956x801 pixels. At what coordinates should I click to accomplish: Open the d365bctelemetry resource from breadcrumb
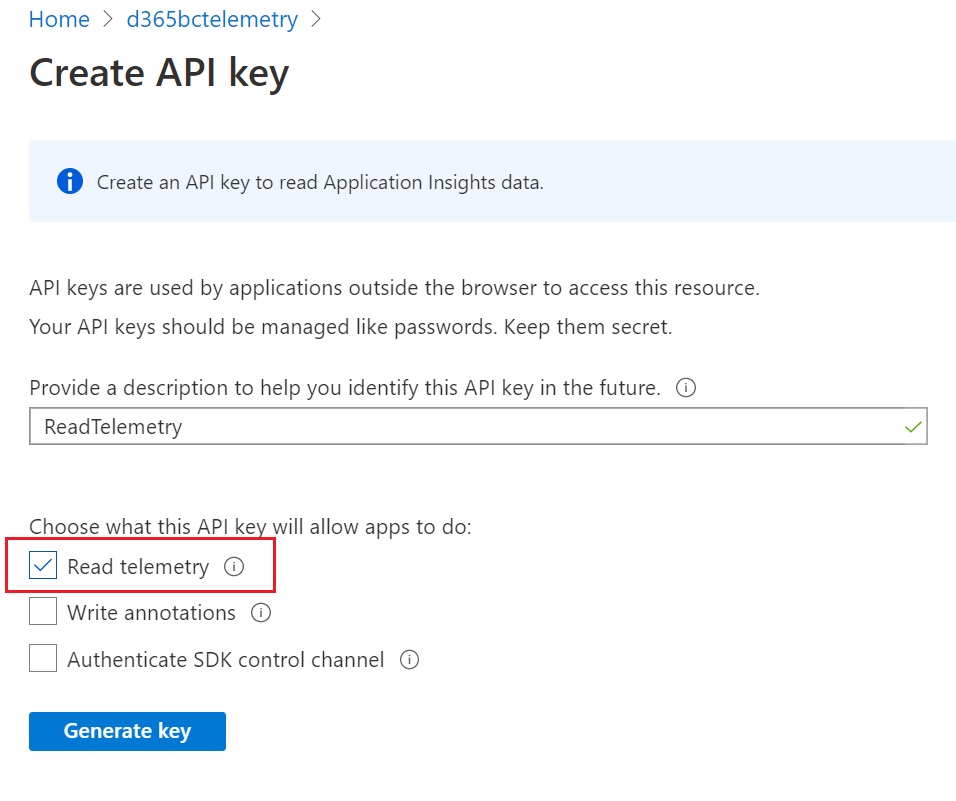point(211,19)
